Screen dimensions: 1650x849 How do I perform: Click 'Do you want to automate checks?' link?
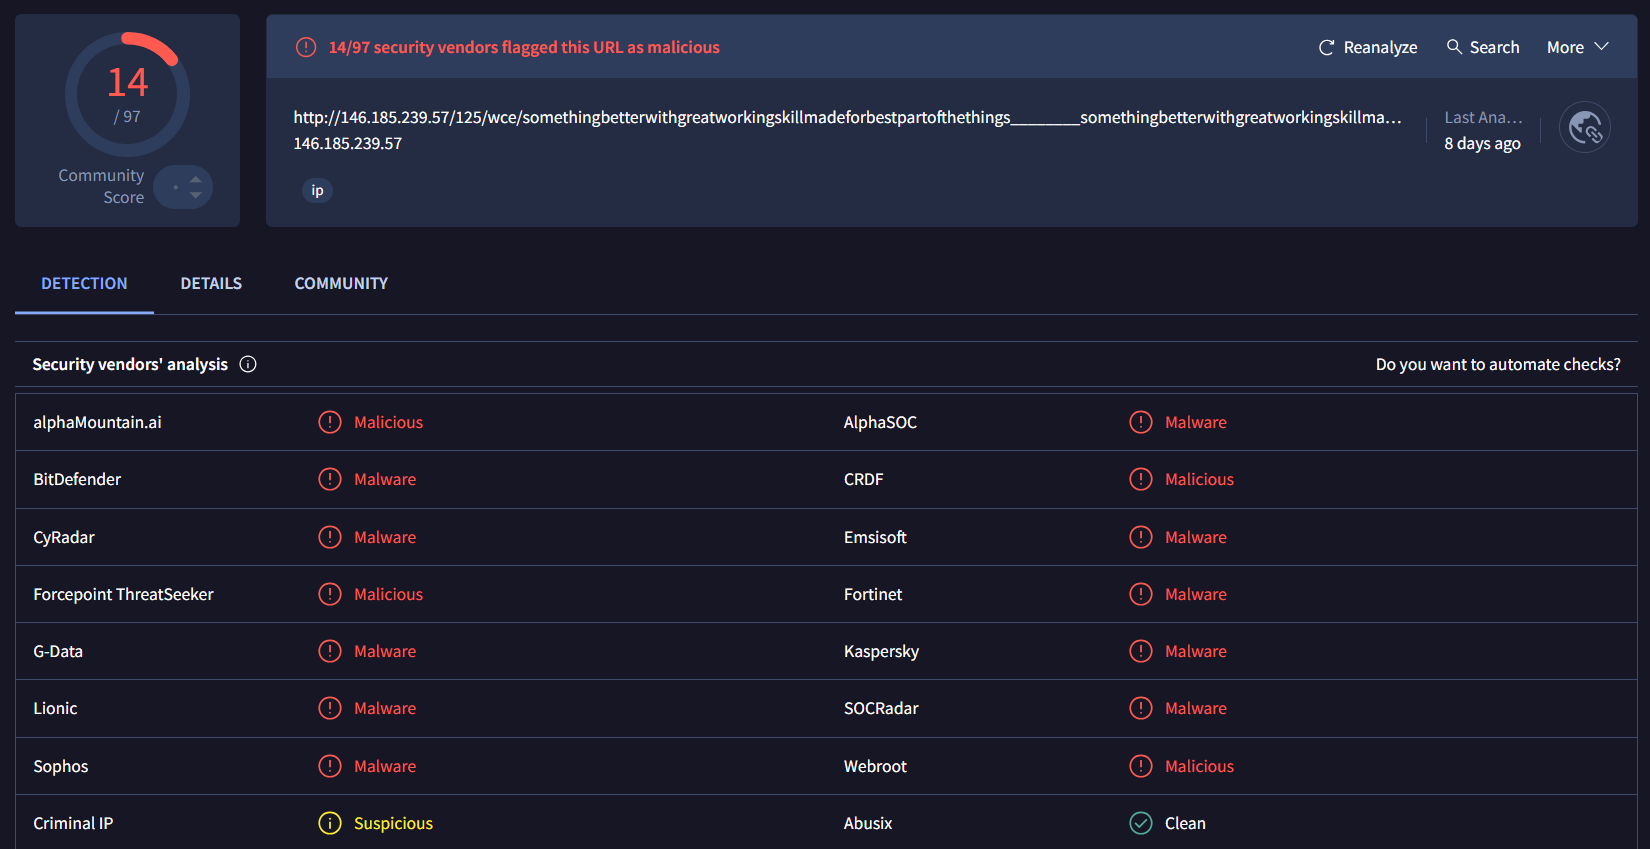click(x=1497, y=365)
